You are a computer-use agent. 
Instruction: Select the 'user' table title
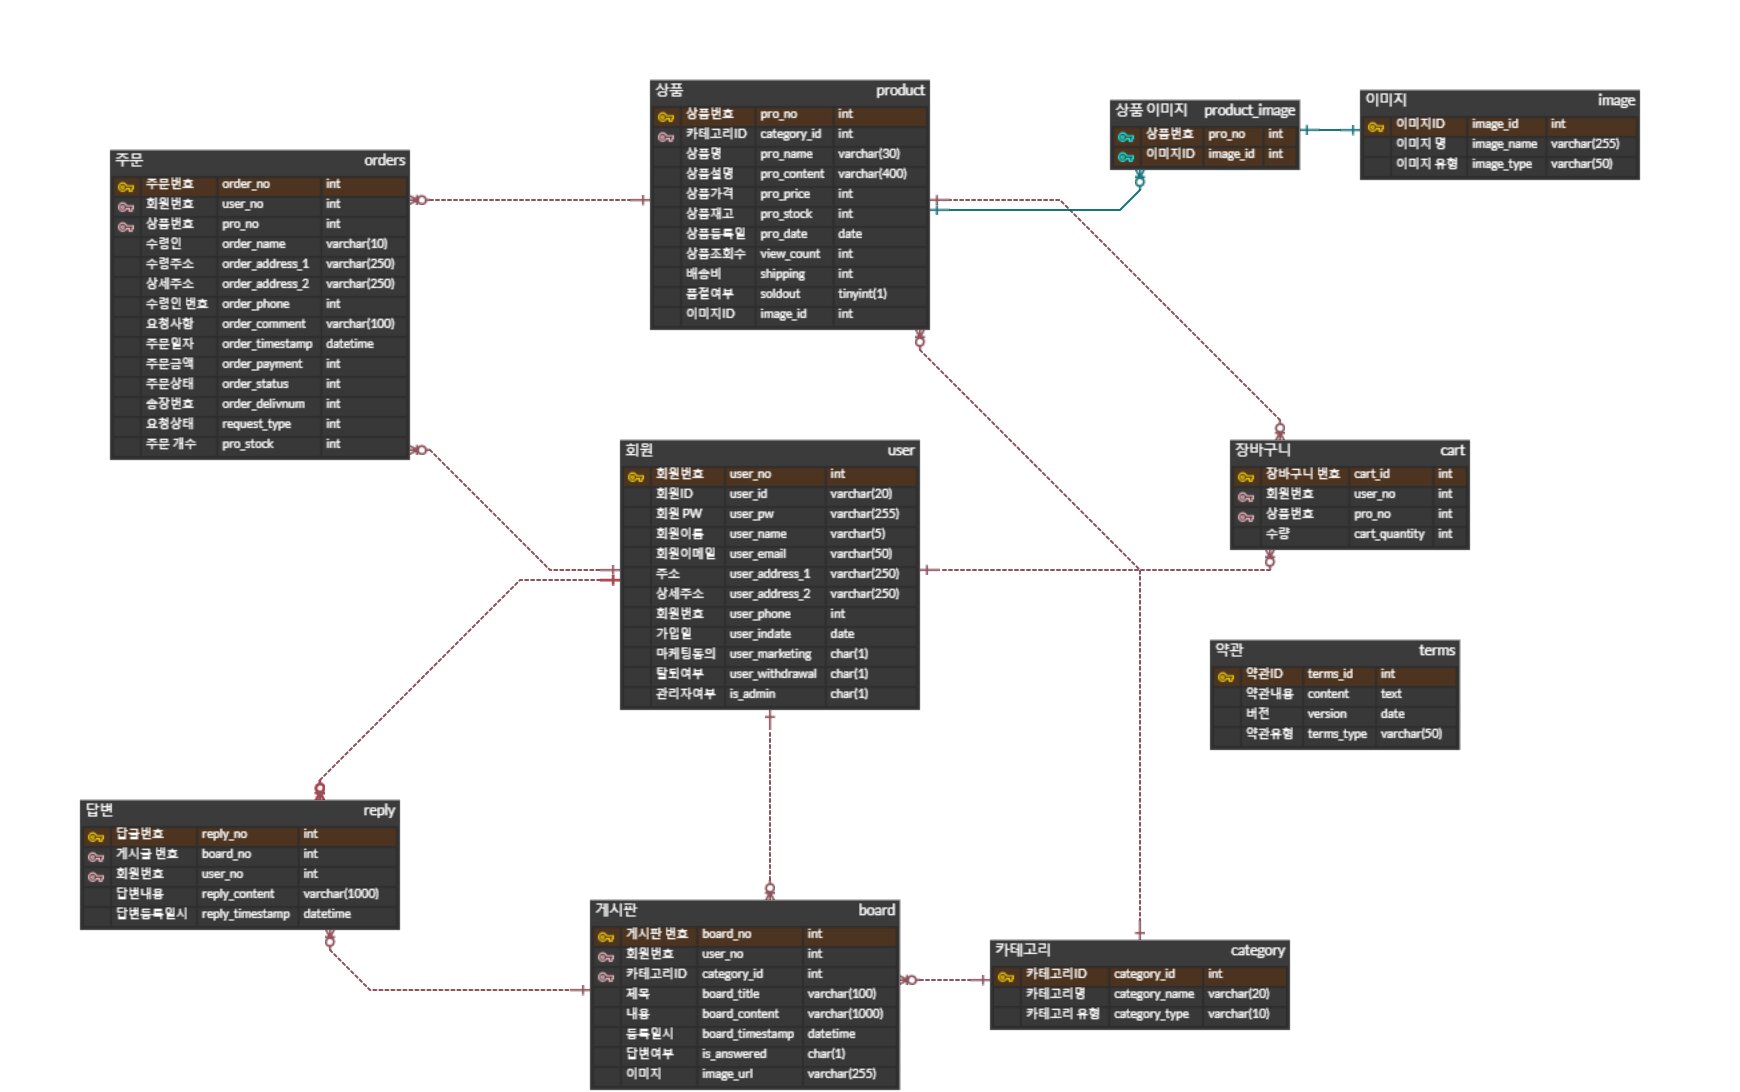point(901,450)
